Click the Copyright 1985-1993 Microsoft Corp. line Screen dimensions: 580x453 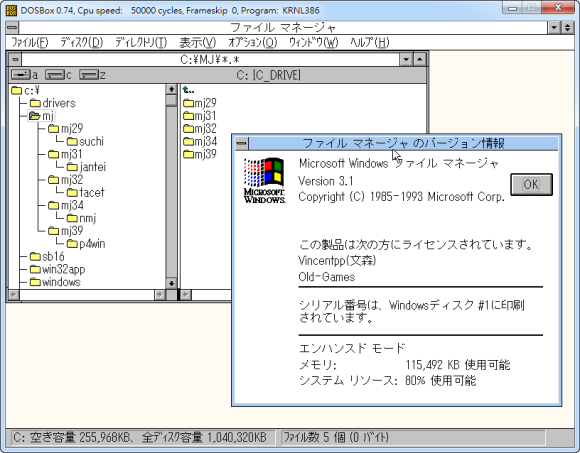(x=401, y=197)
